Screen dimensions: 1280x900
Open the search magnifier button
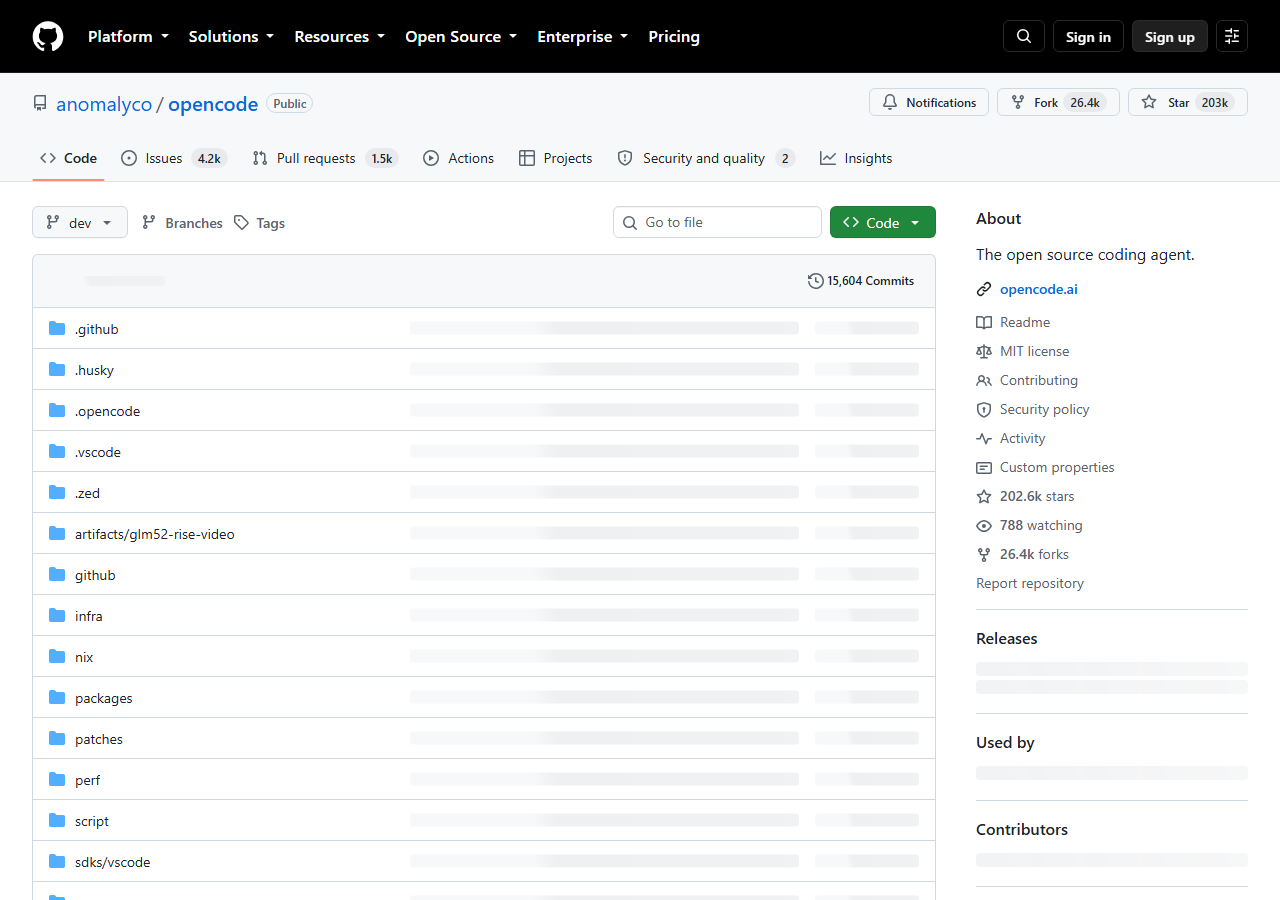coord(1024,36)
